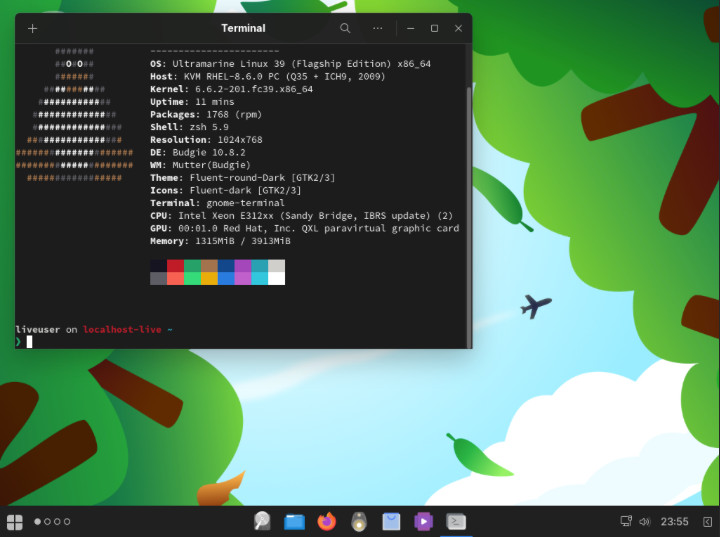
Task: Click the dark red swatch in top row
Action: point(175,266)
